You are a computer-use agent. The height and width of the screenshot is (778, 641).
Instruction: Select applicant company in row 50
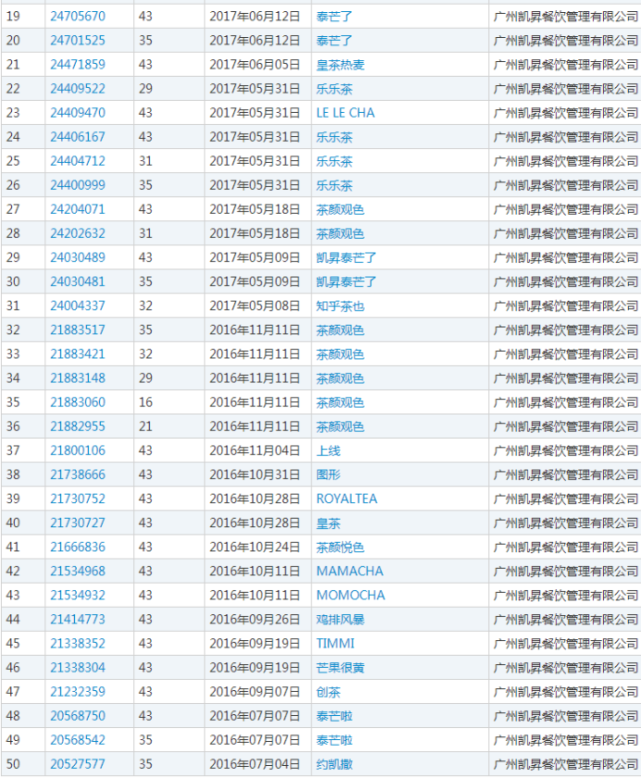tap(566, 765)
